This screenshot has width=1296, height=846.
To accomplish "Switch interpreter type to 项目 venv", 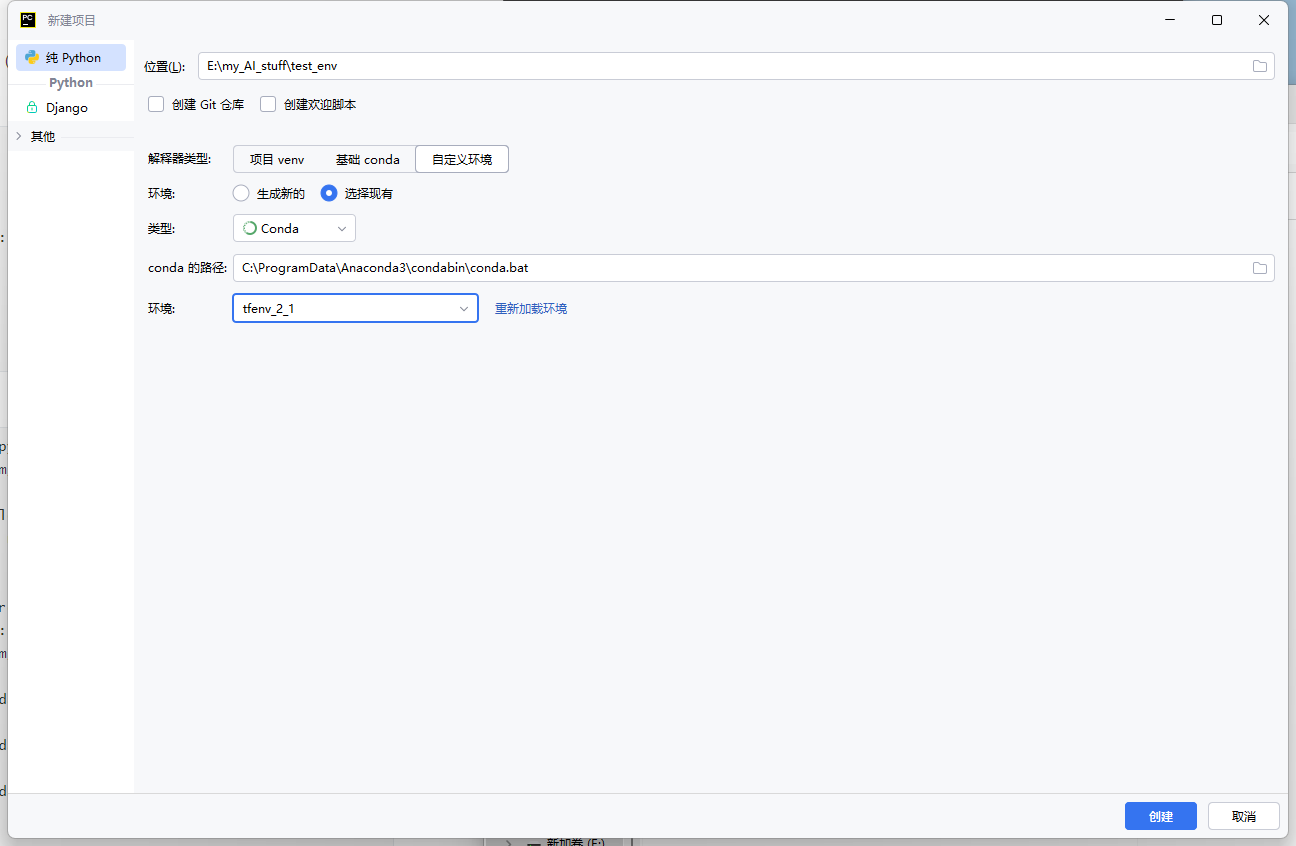I will [x=277, y=159].
